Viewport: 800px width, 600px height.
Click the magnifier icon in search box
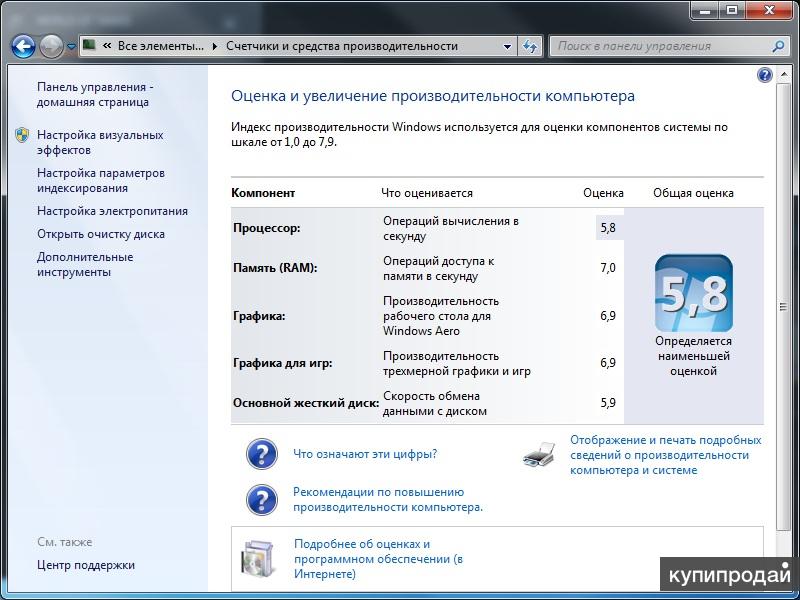(779, 46)
